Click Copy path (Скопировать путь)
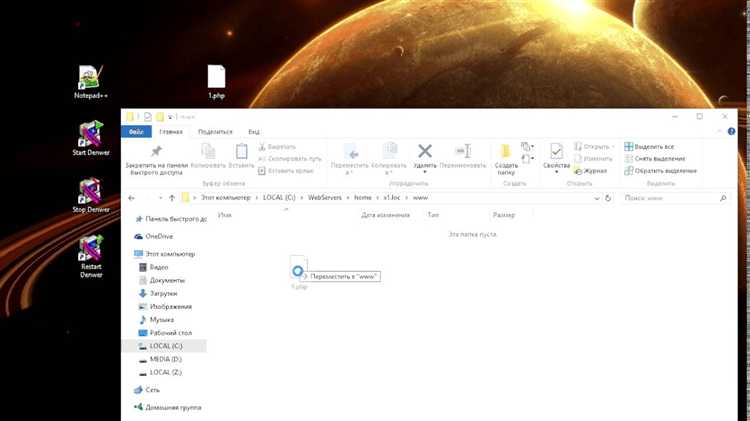The image size is (750, 421). pos(289,159)
